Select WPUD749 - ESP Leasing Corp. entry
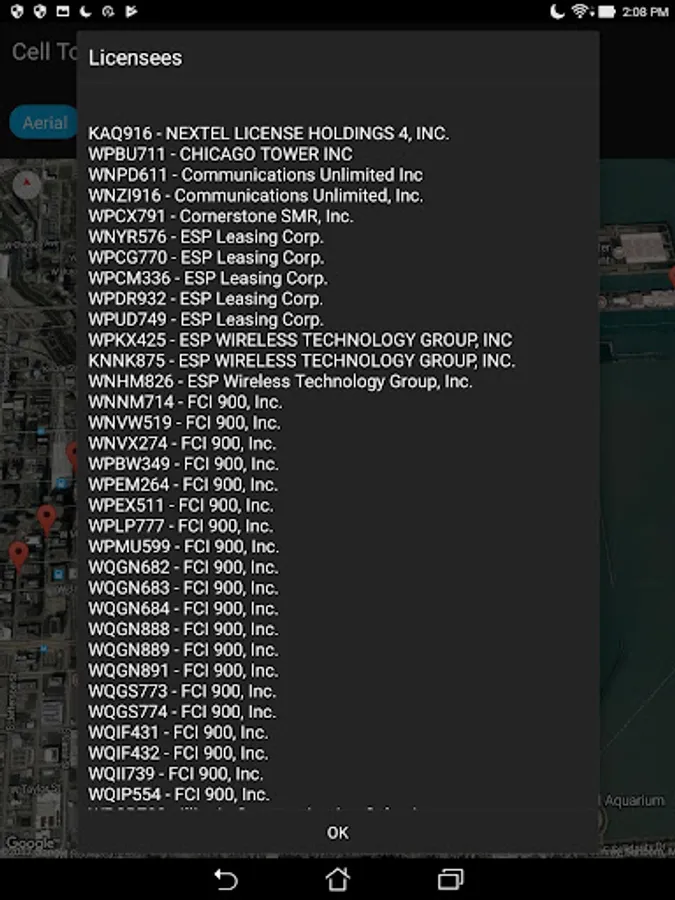 206,319
